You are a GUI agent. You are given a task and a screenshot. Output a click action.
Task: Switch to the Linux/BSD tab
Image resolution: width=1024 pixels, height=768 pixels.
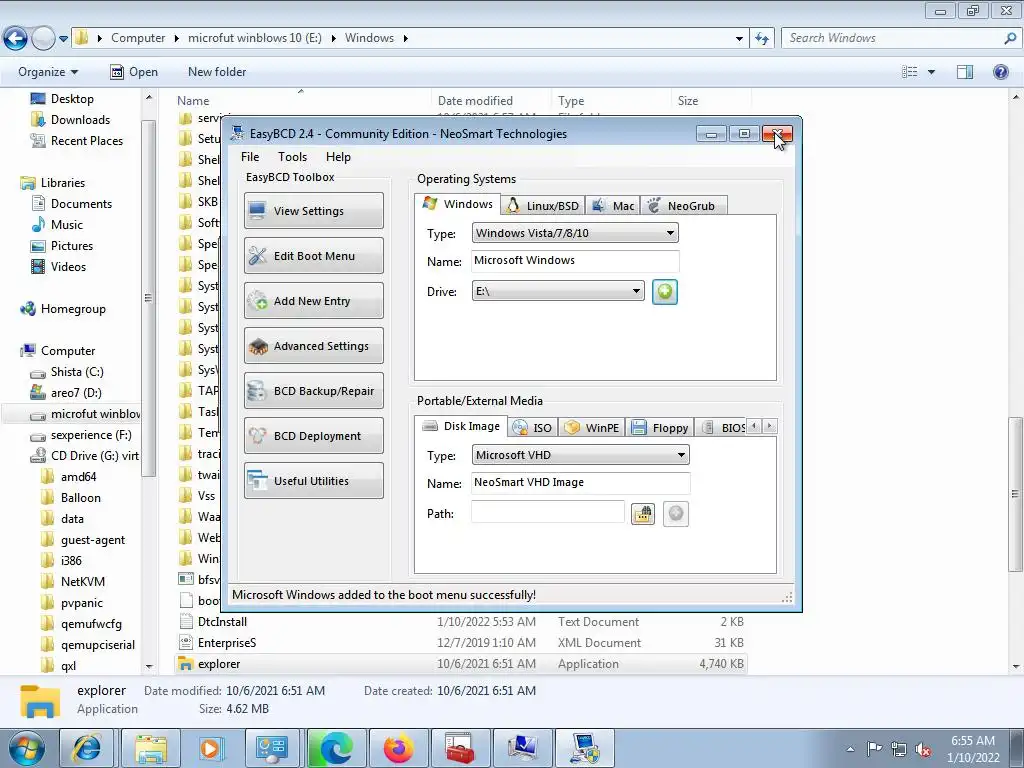tap(543, 206)
